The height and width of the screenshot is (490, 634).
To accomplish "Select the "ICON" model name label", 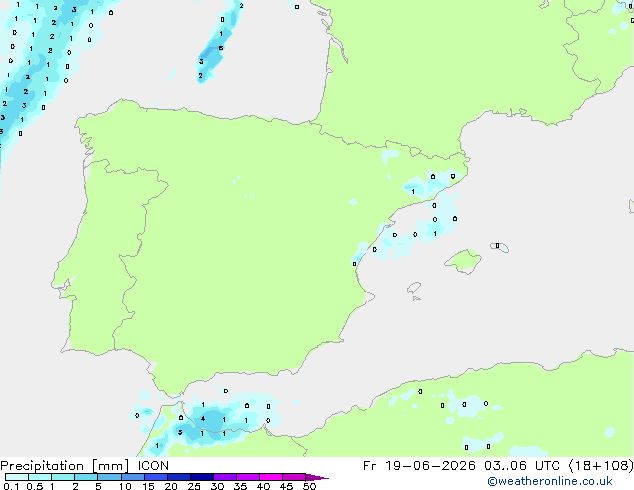I will click(153, 466).
